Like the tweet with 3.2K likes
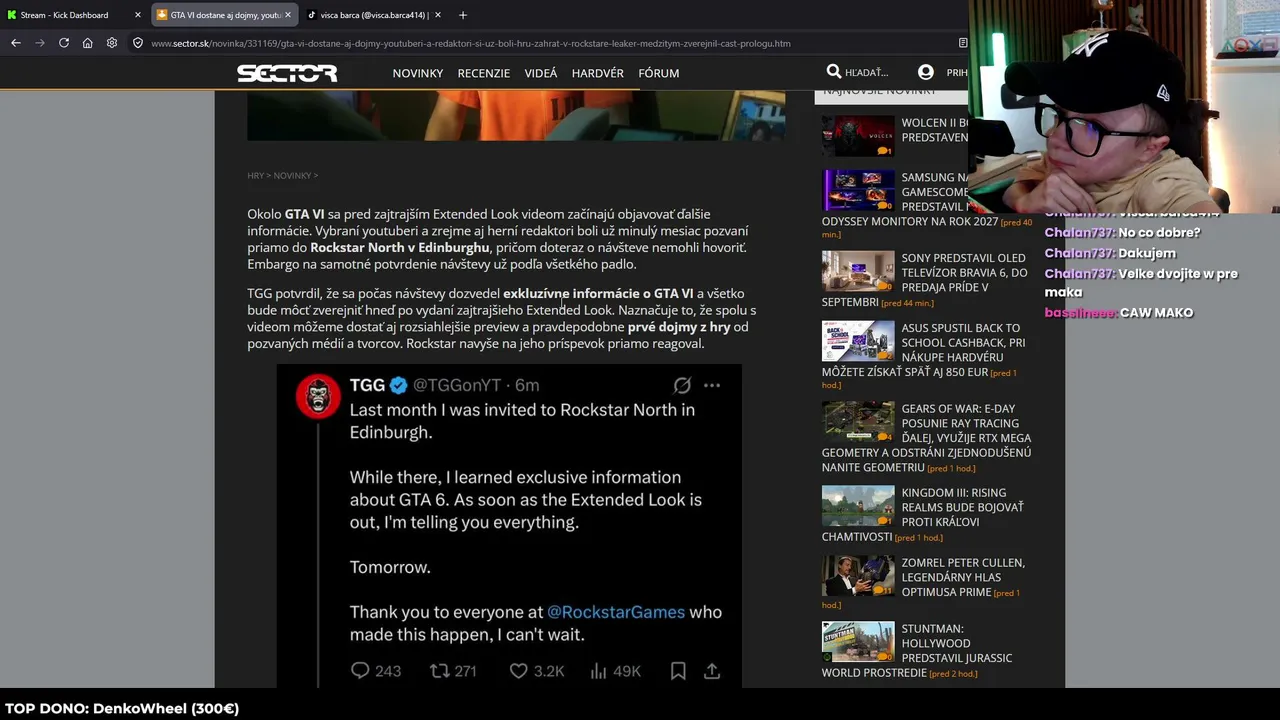Image resolution: width=1280 pixels, height=720 pixels. pyautogui.click(x=518, y=671)
